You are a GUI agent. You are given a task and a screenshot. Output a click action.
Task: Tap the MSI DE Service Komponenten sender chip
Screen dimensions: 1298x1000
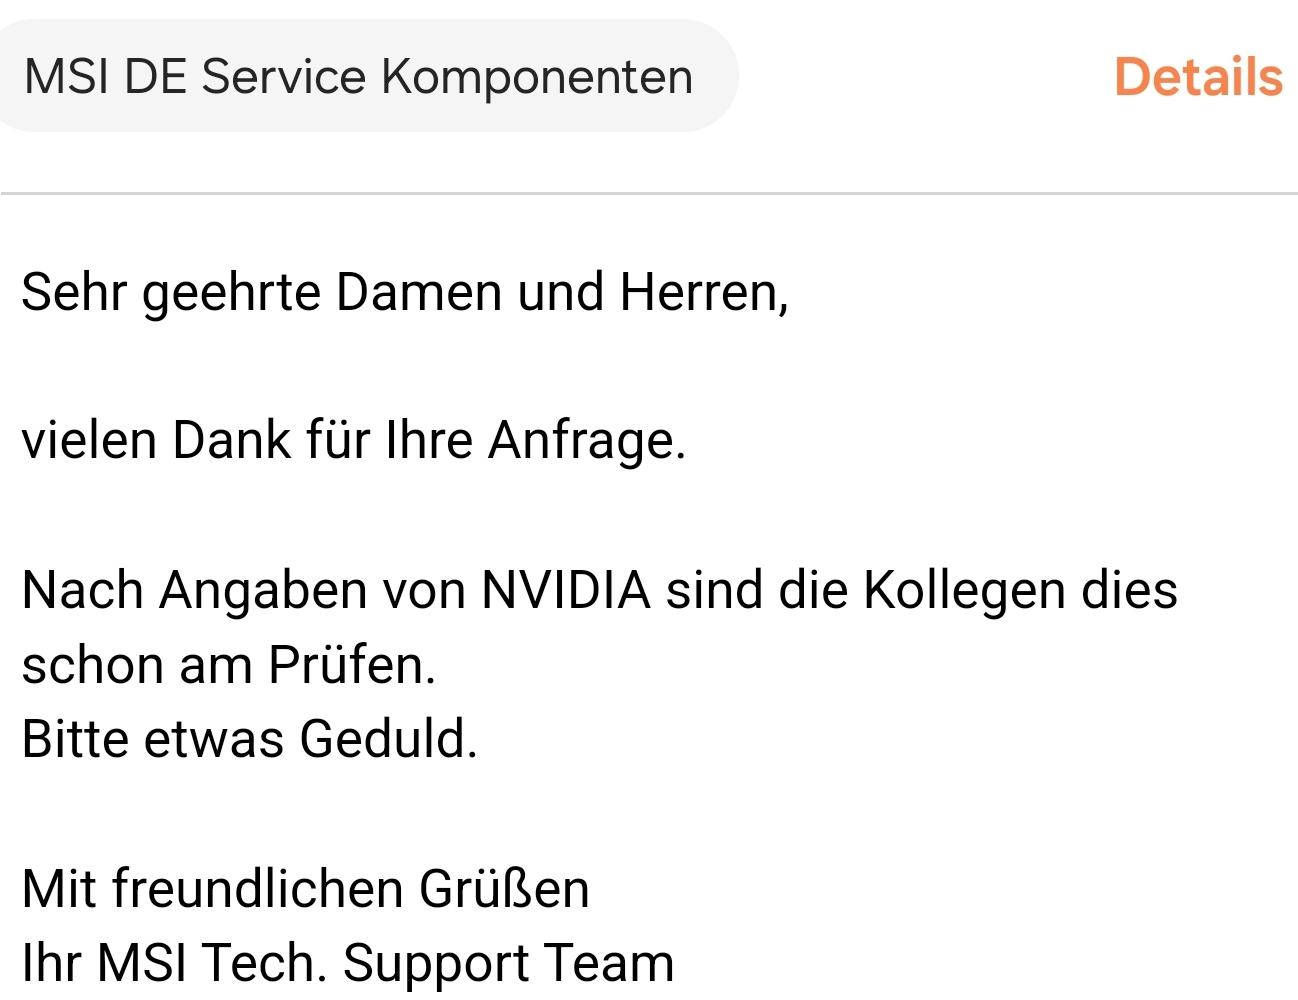pyautogui.click(x=358, y=77)
